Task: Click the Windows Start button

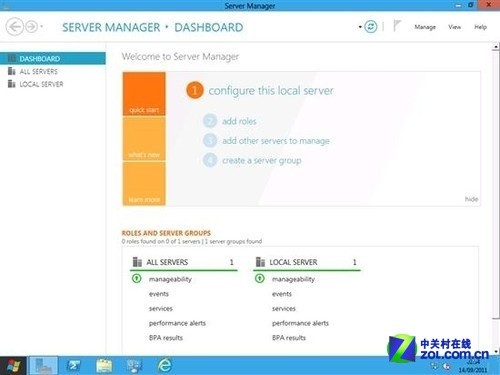Action: tap(13, 366)
